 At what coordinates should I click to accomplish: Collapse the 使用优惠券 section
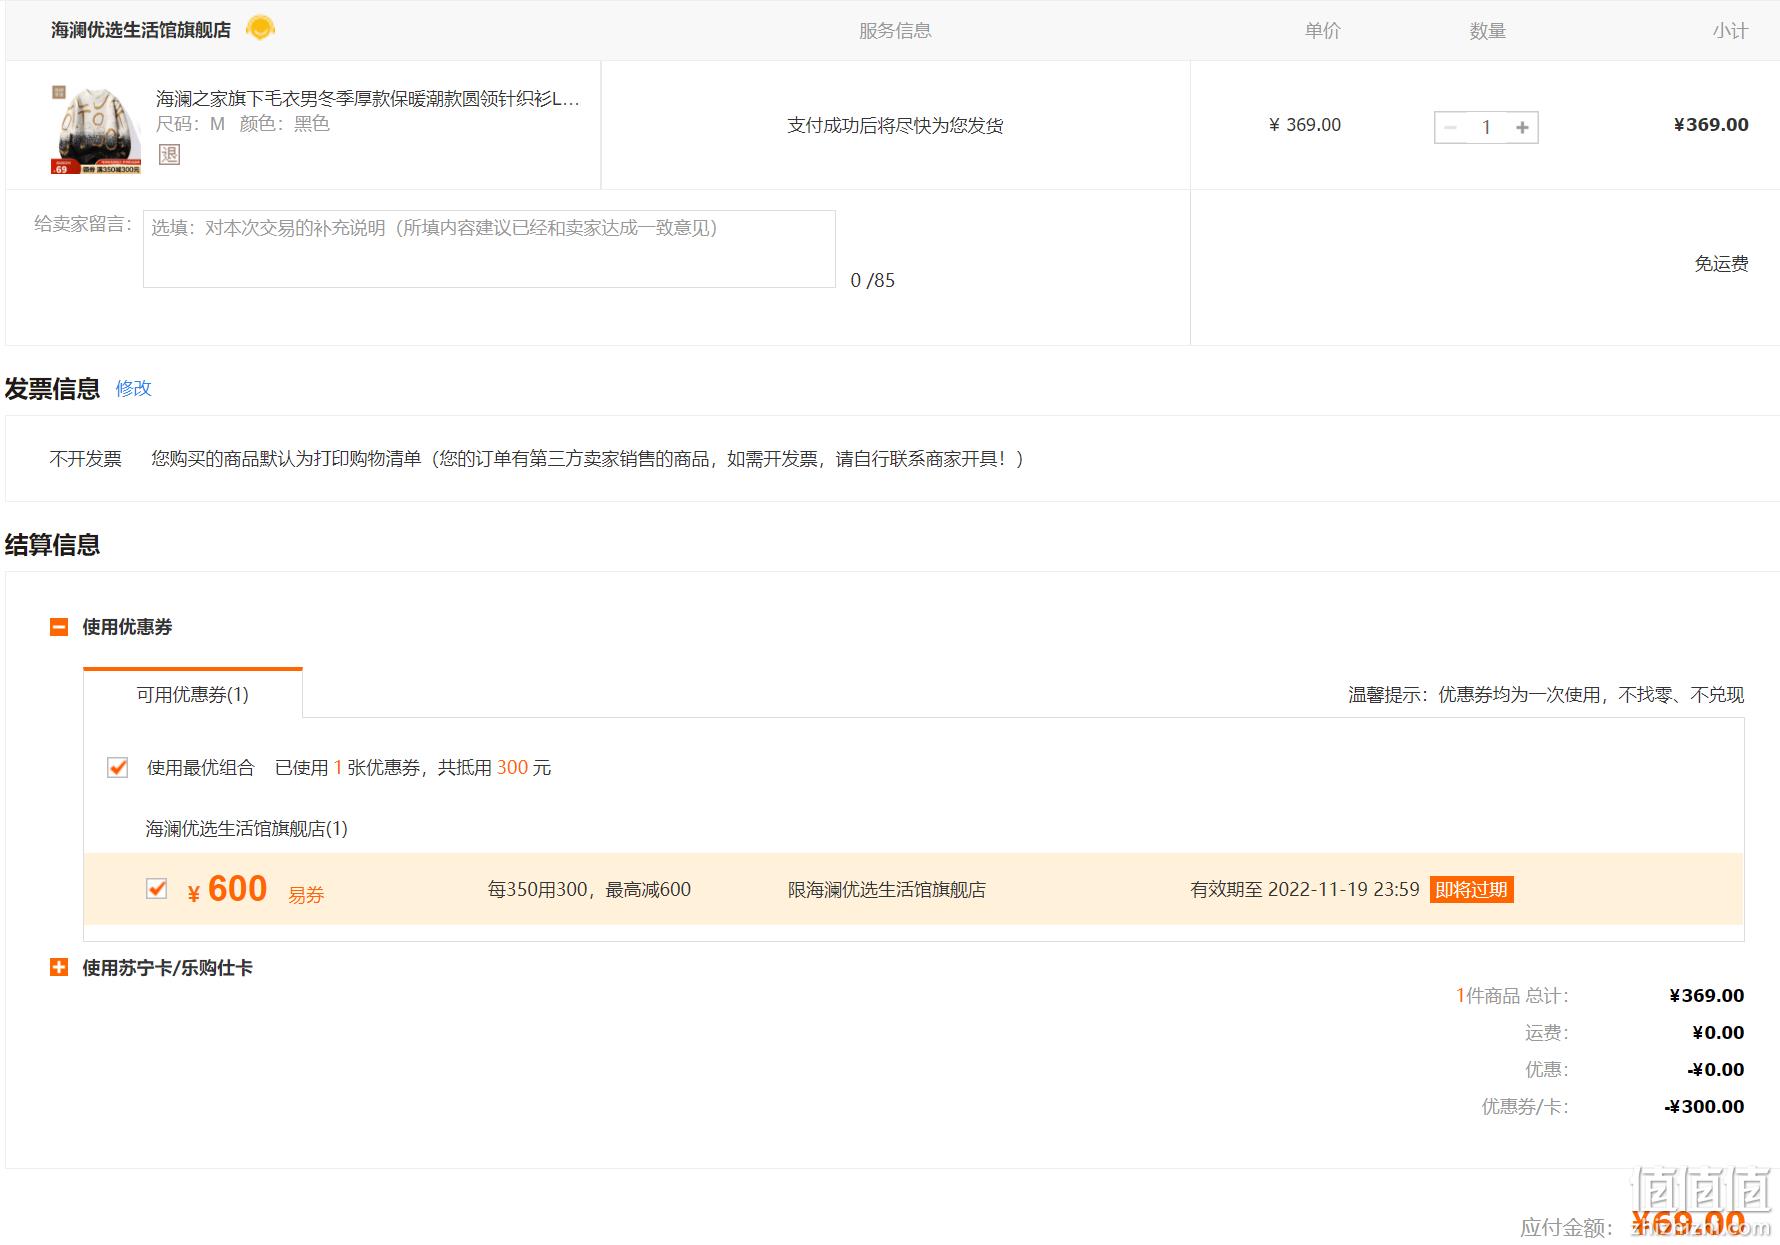(x=59, y=627)
